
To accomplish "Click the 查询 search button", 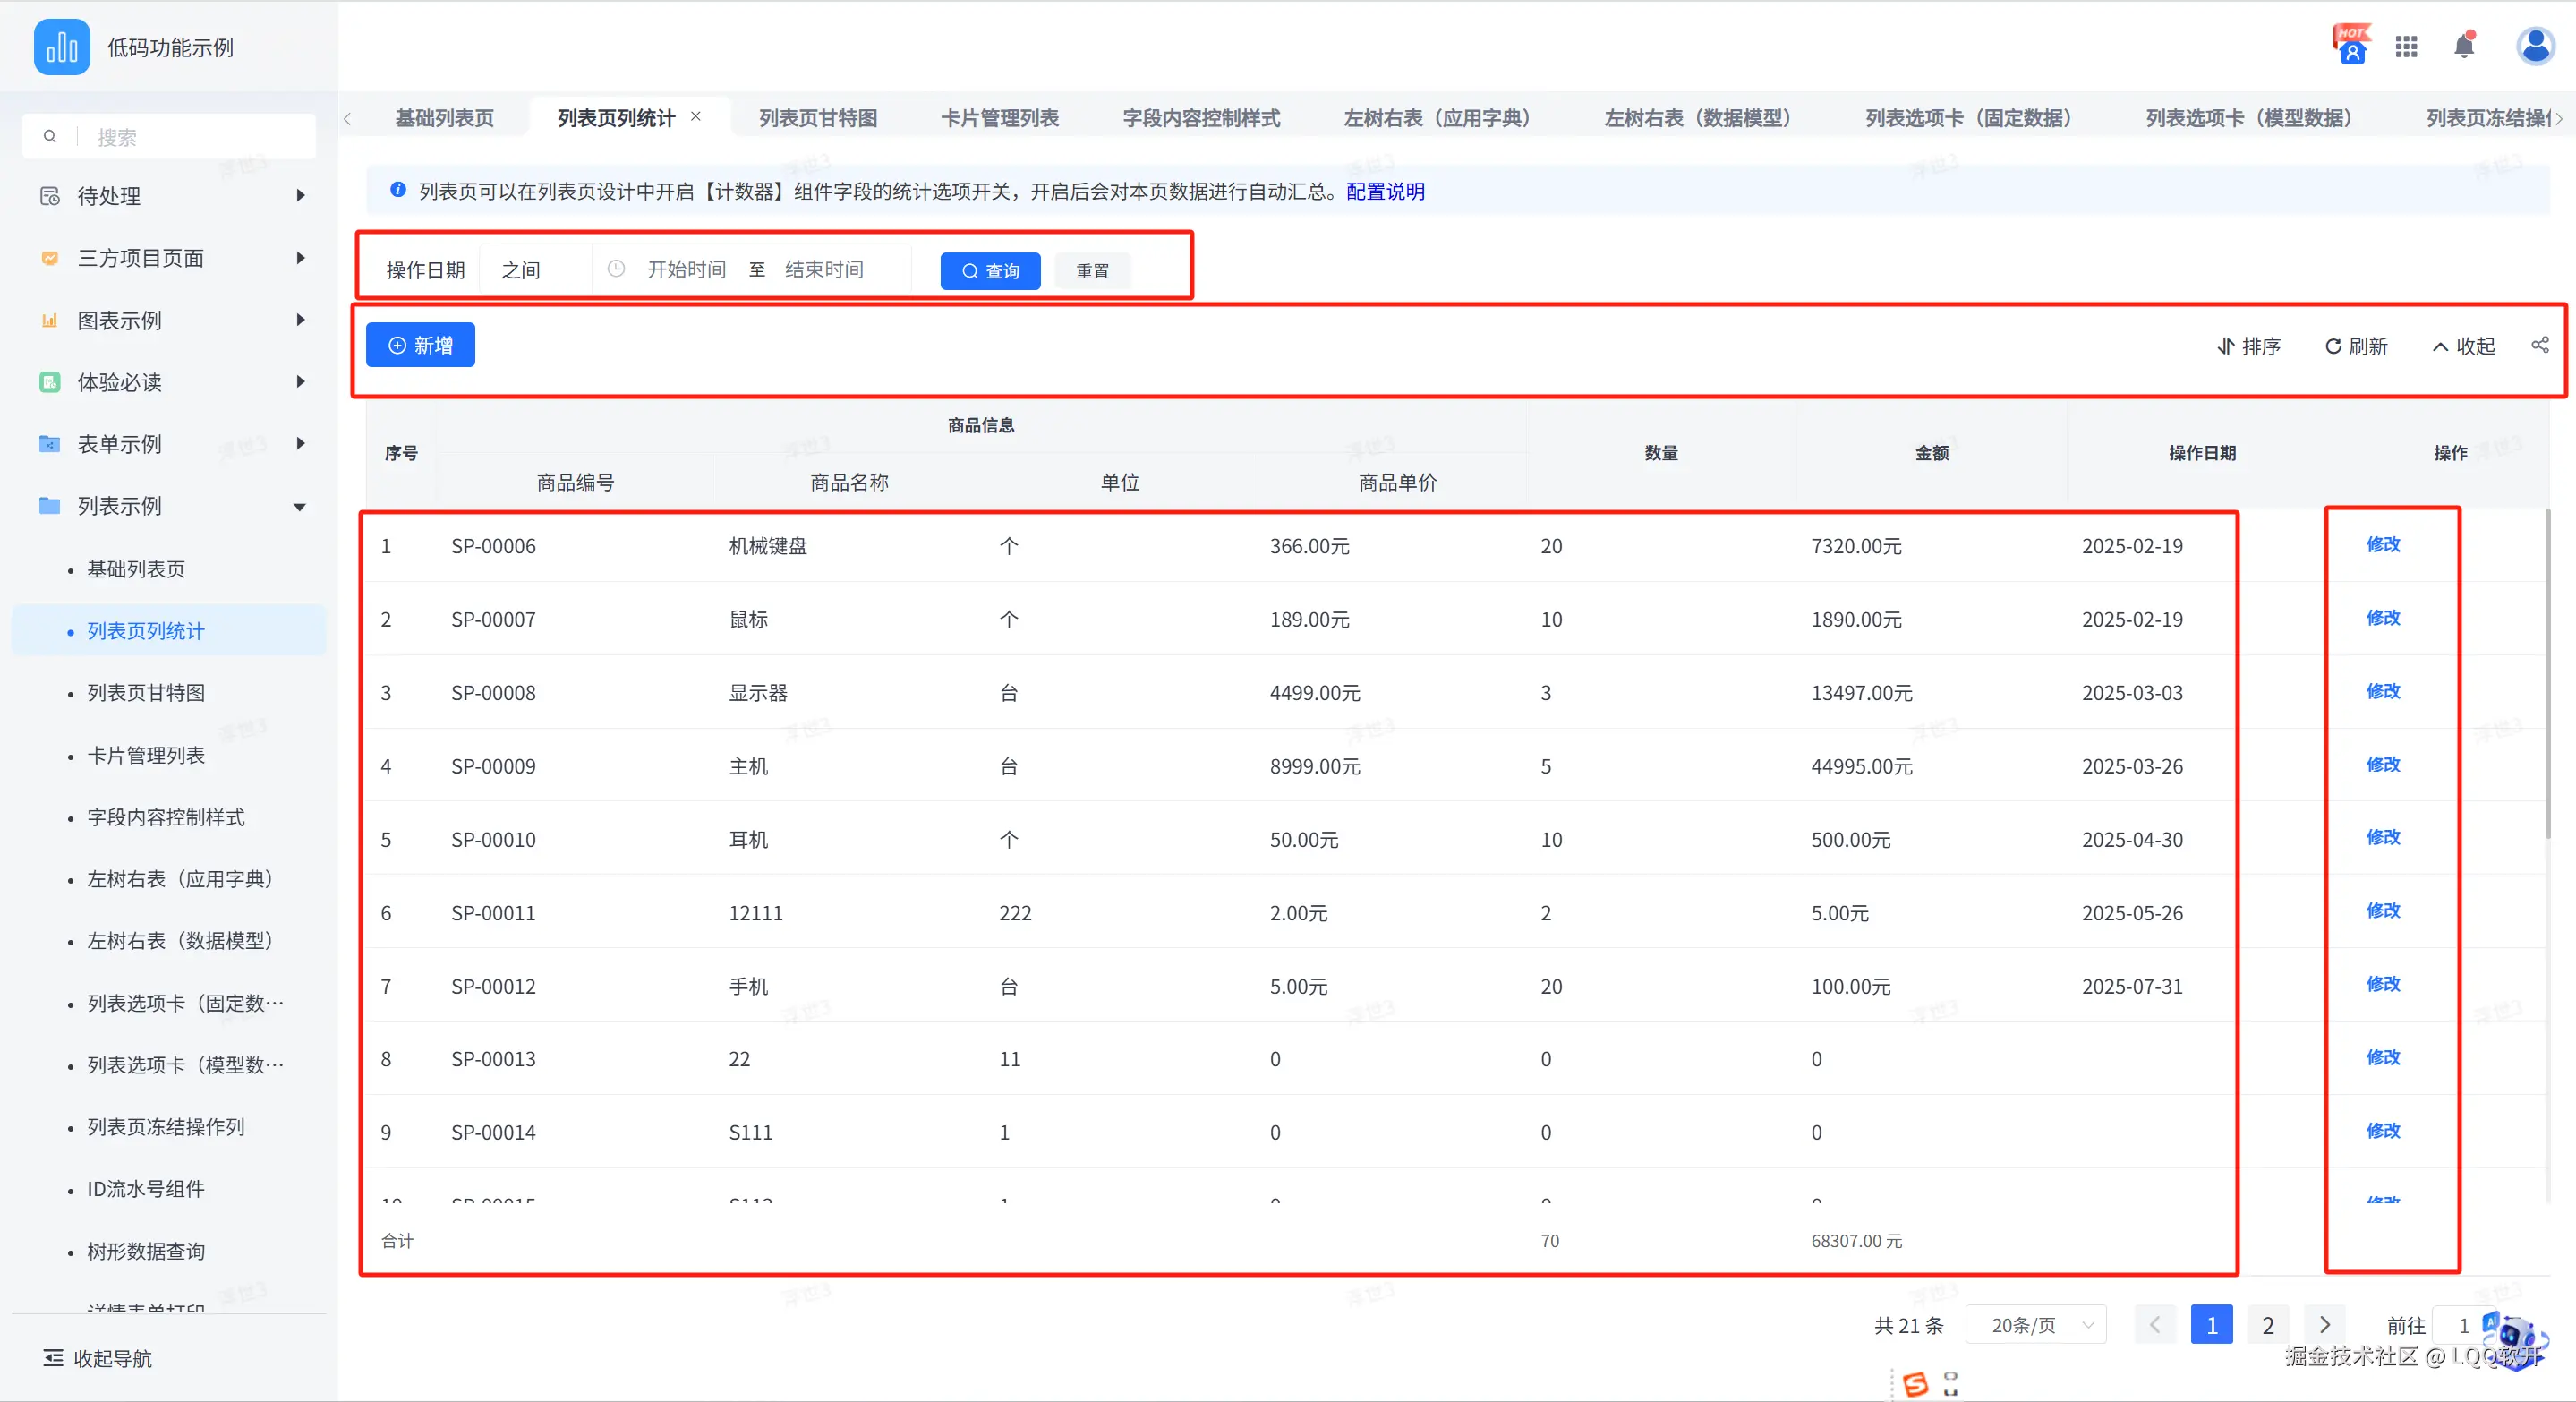I will (990, 271).
